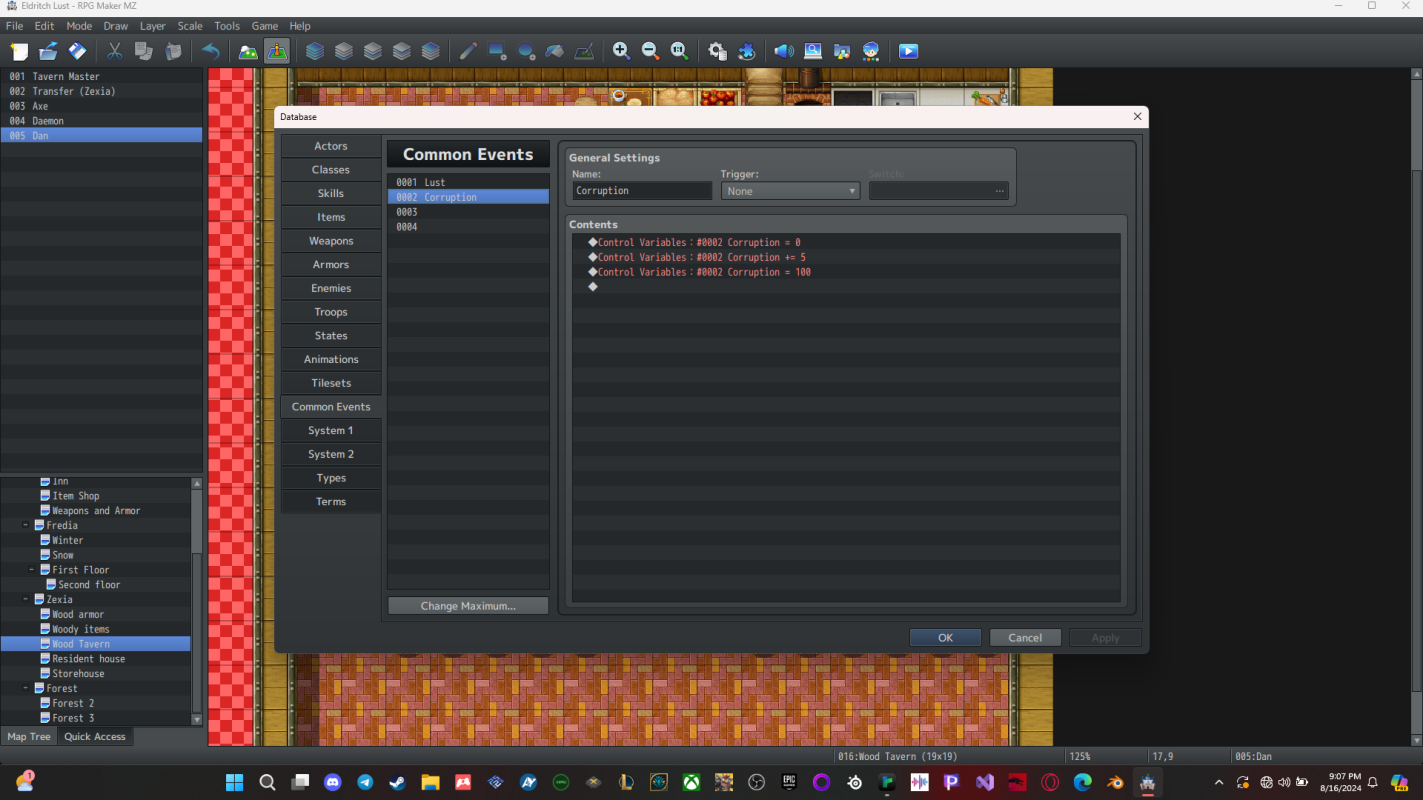Screen dimensions: 1423x800
Task: Switch to Event edit mode icon
Action: coord(277,51)
